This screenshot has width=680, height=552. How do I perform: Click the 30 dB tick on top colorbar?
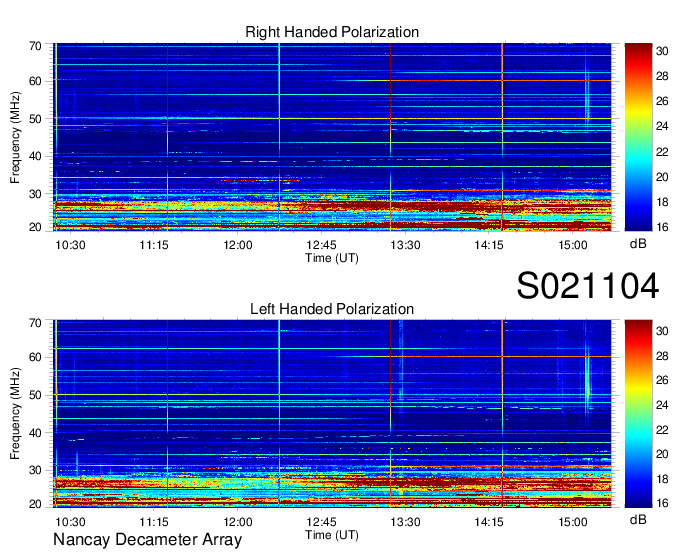662,52
